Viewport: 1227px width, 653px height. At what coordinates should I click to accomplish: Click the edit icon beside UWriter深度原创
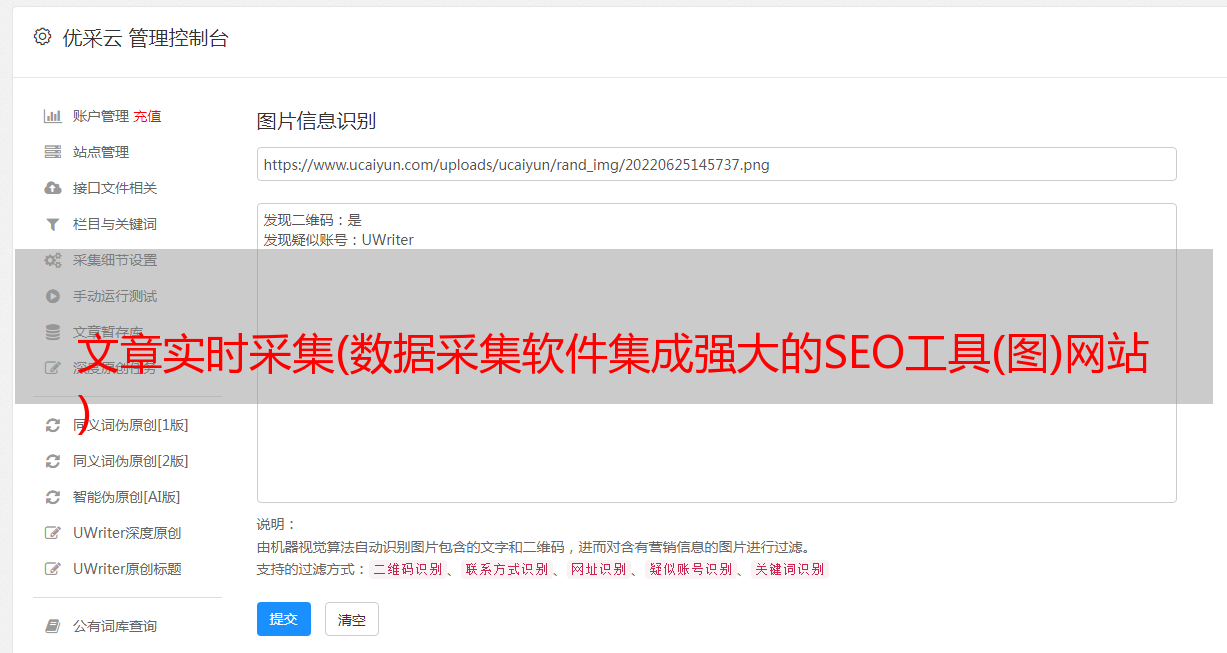[x=53, y=533]
